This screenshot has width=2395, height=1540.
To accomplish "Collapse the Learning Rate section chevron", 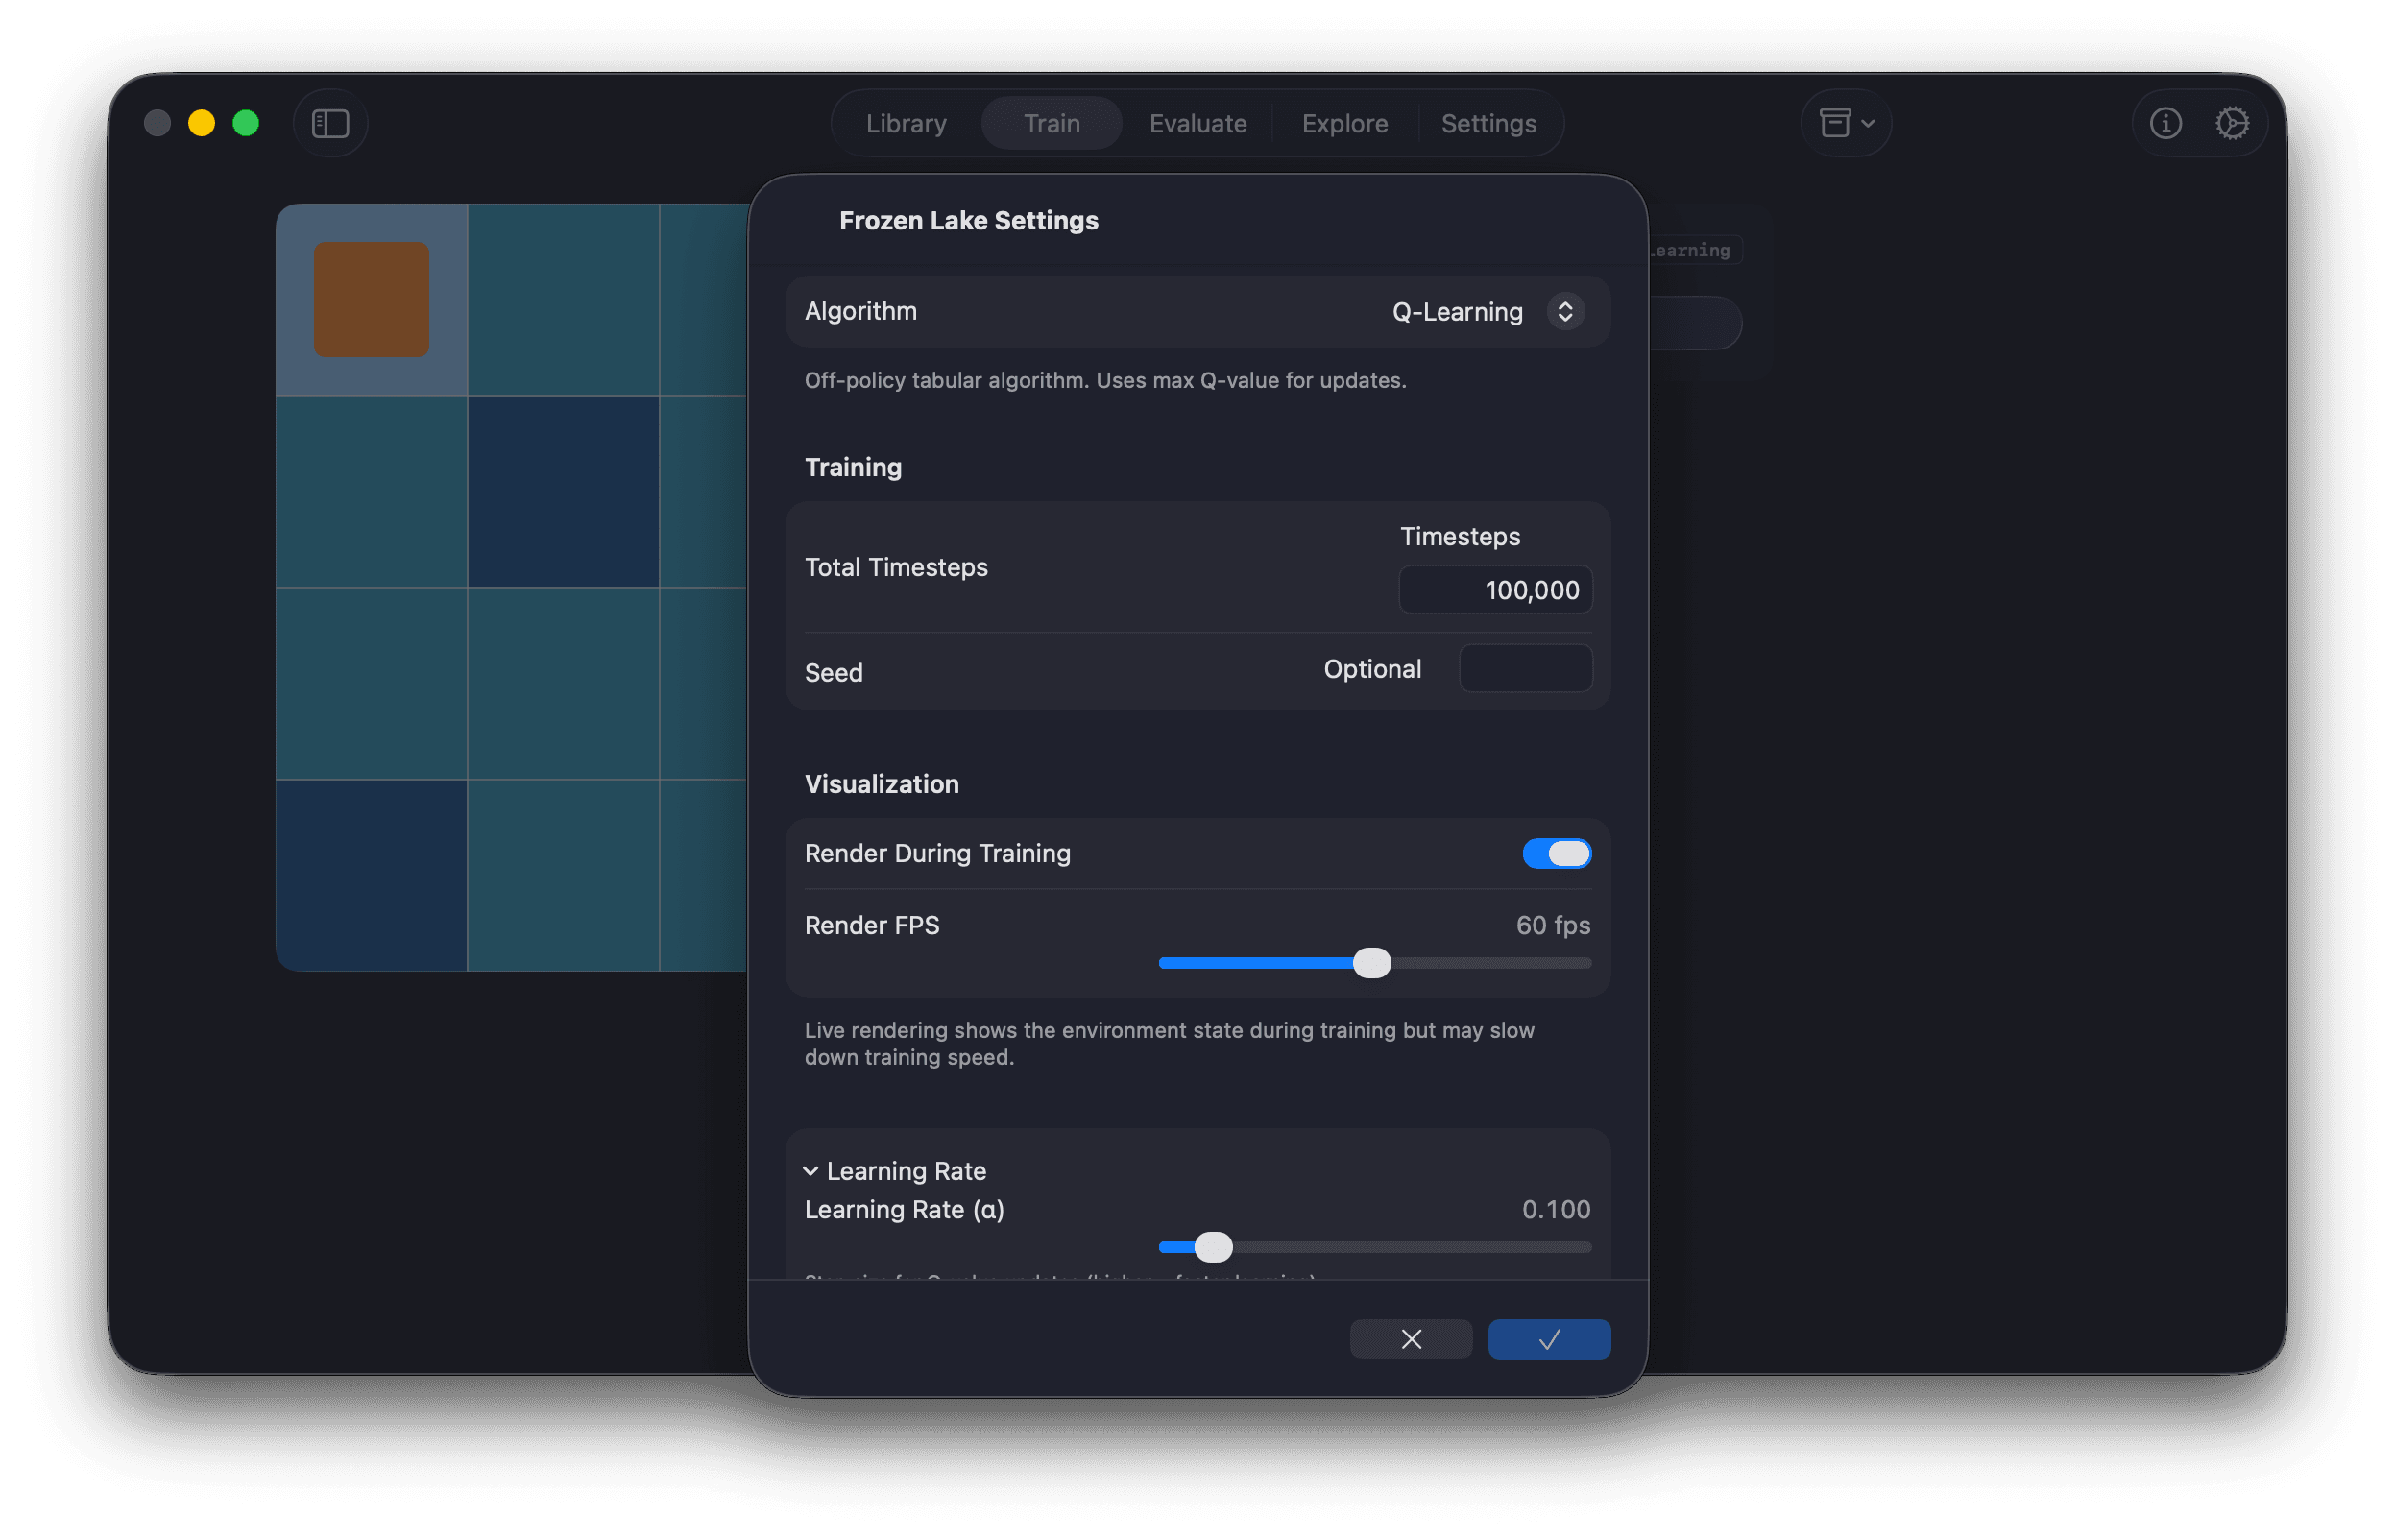I will [x=810, y=1171].
